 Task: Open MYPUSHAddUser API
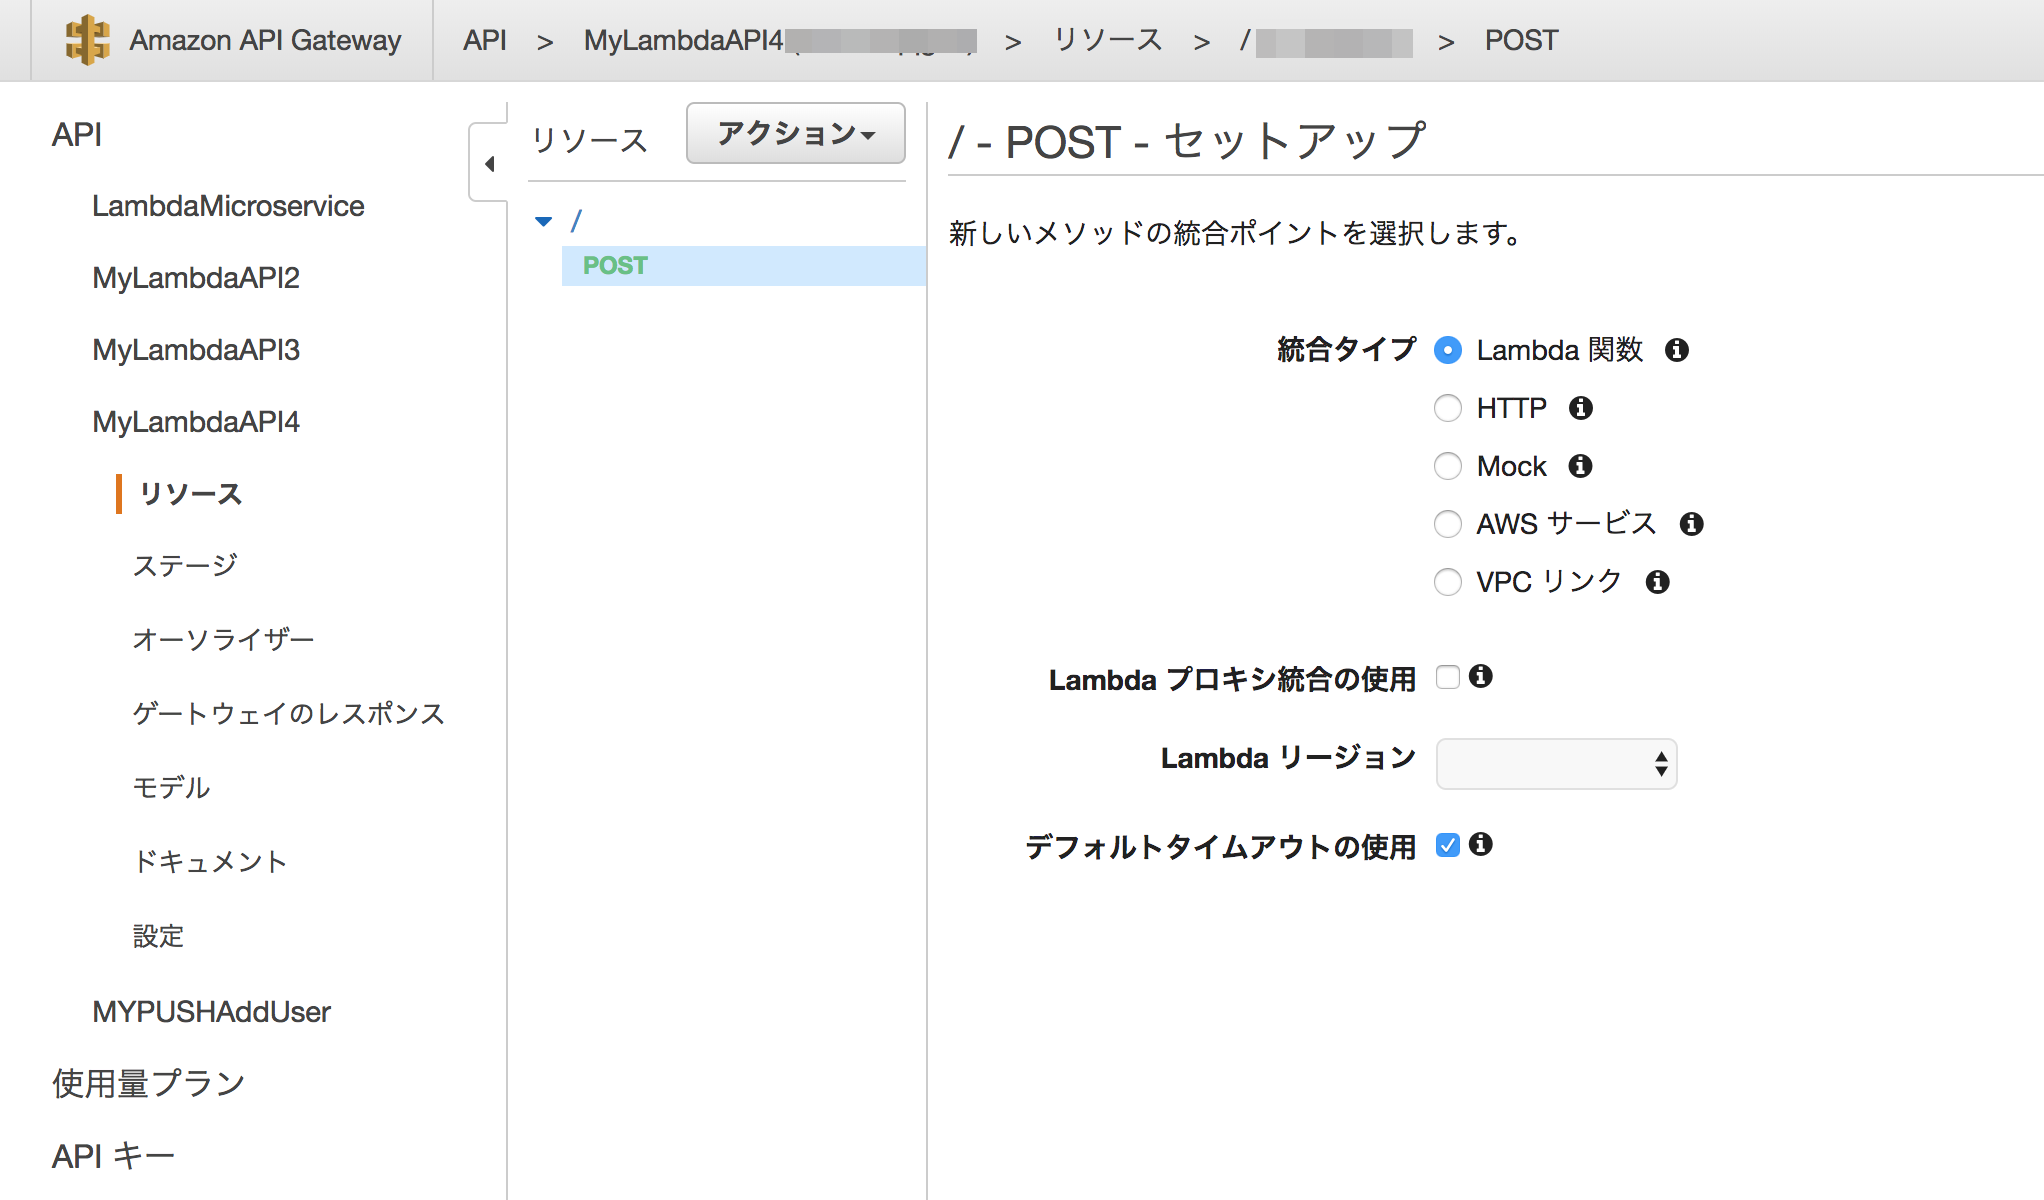pos(211,1012)
